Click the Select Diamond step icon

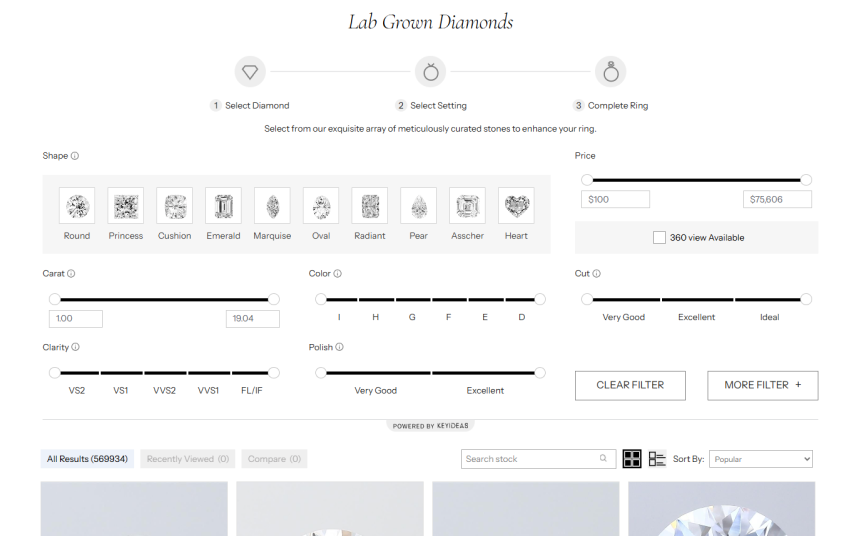[x=250, y=72]
